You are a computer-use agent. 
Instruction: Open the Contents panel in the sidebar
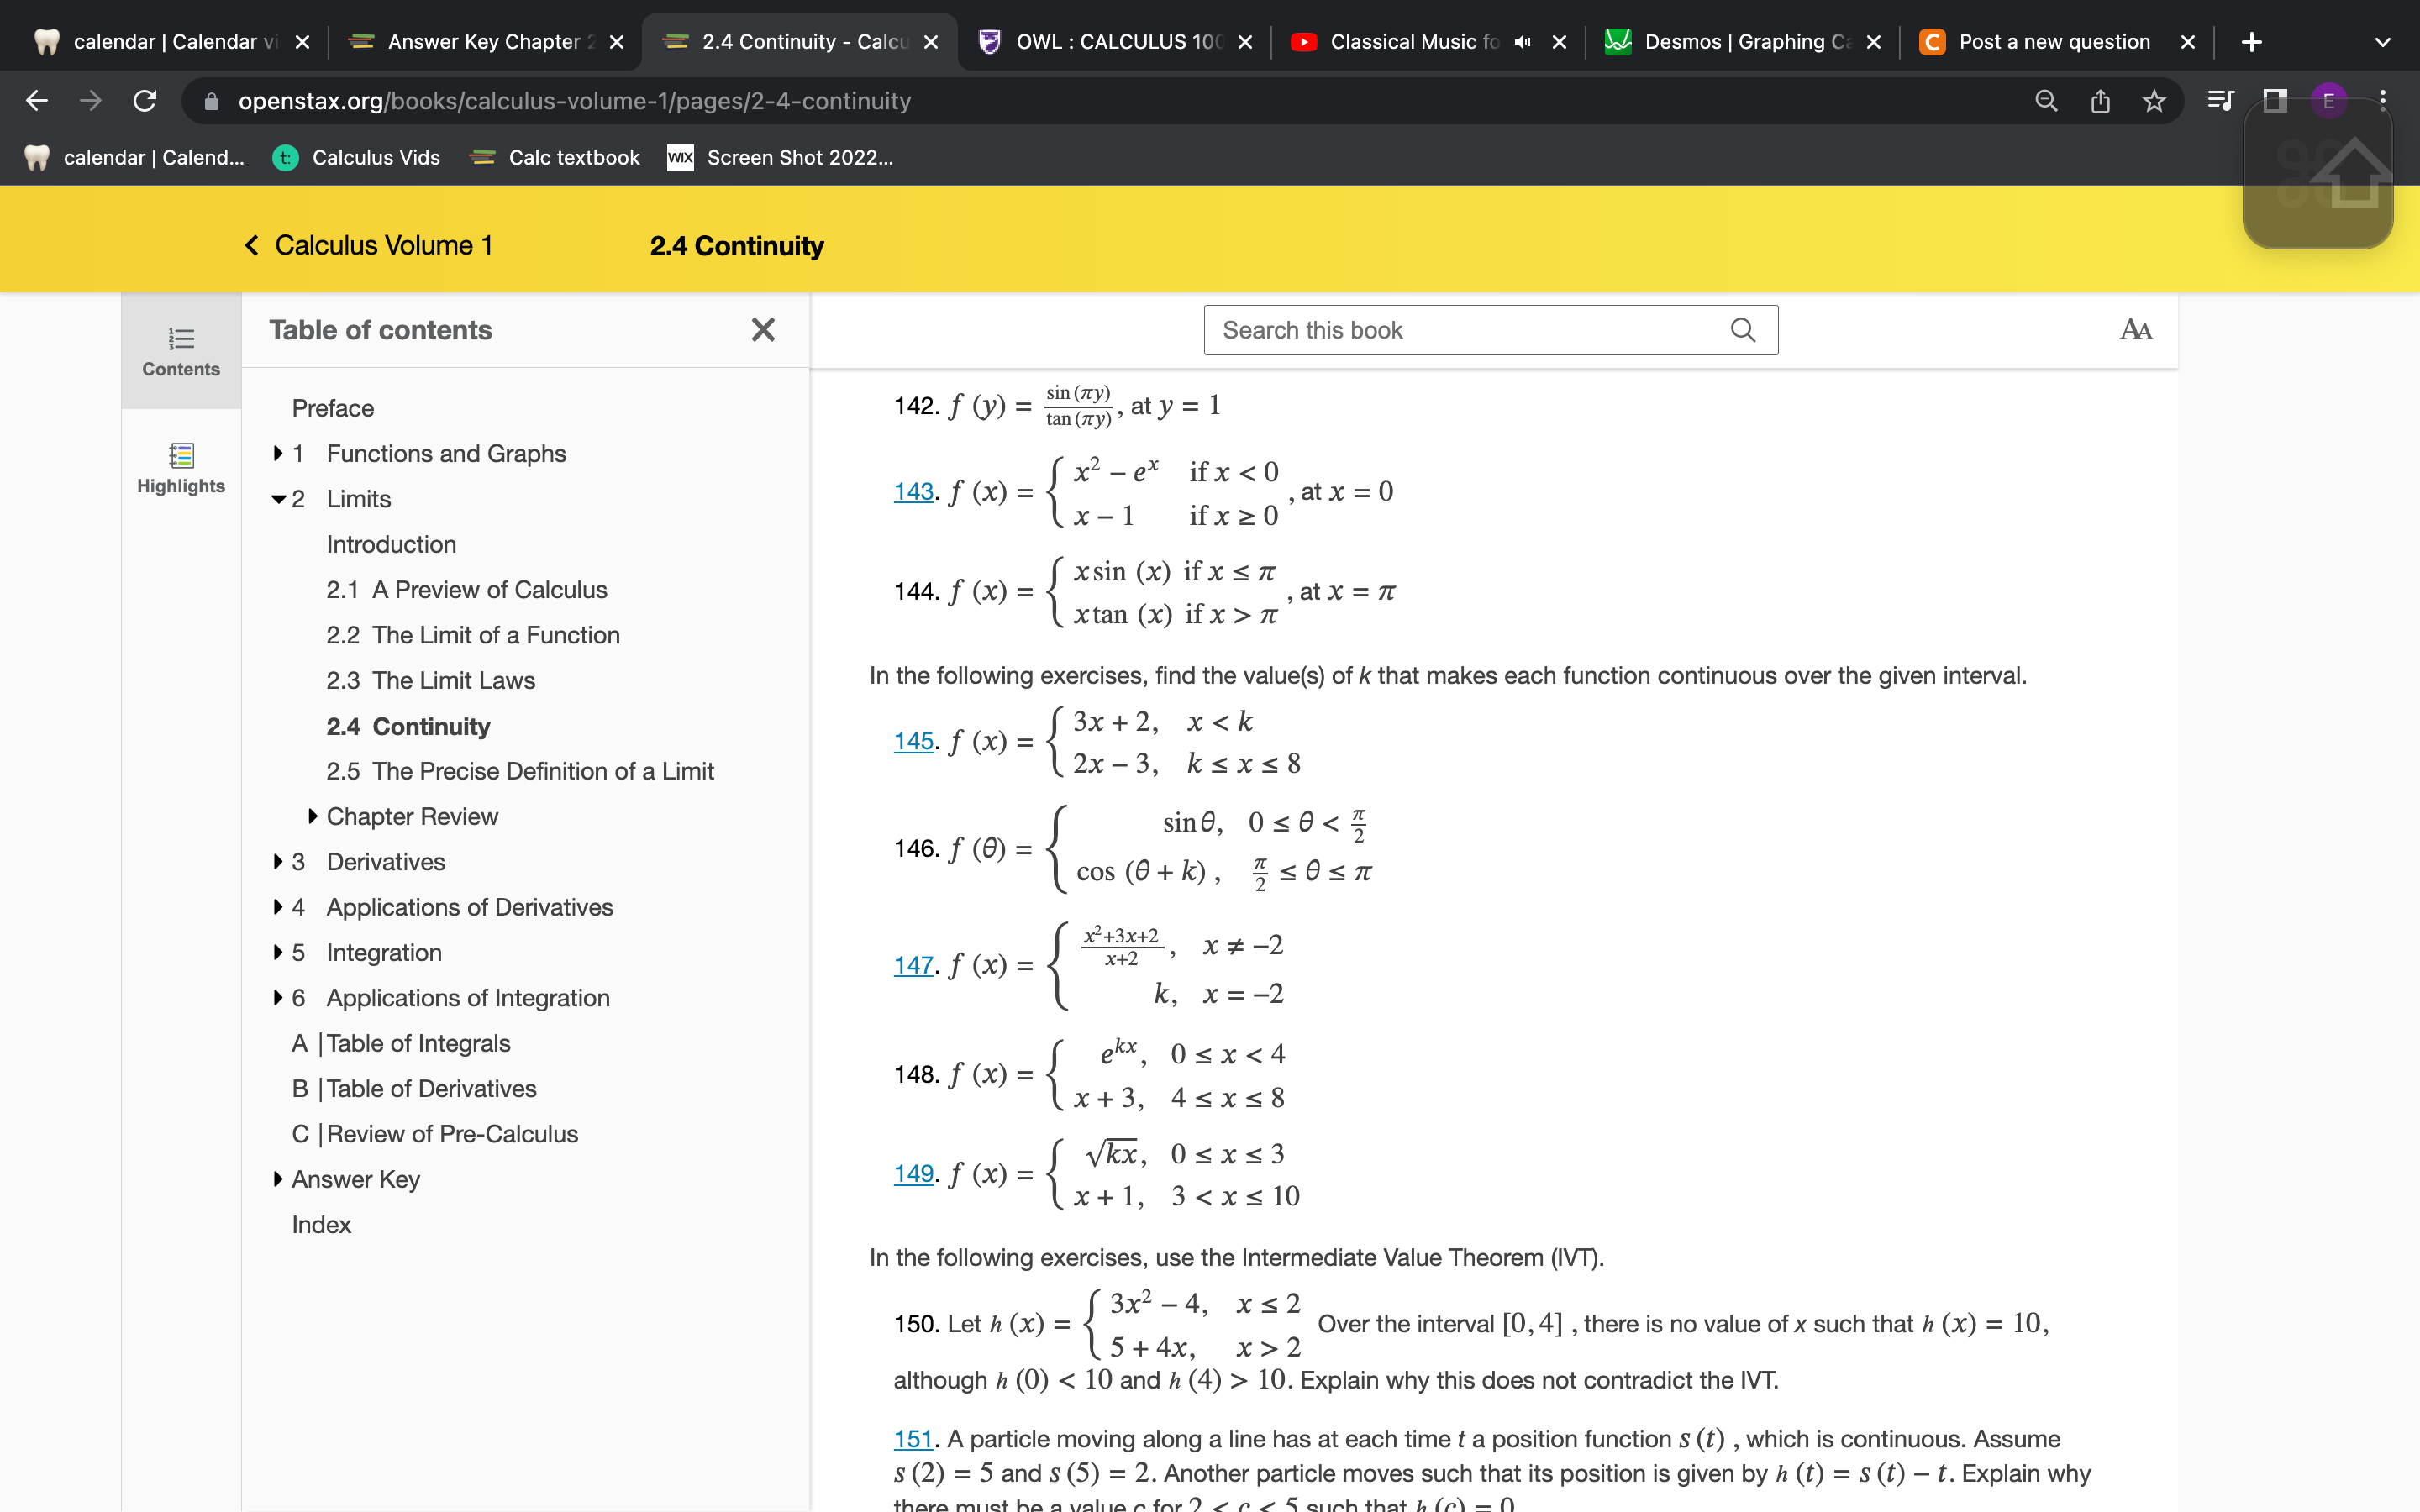click(180, 351)
